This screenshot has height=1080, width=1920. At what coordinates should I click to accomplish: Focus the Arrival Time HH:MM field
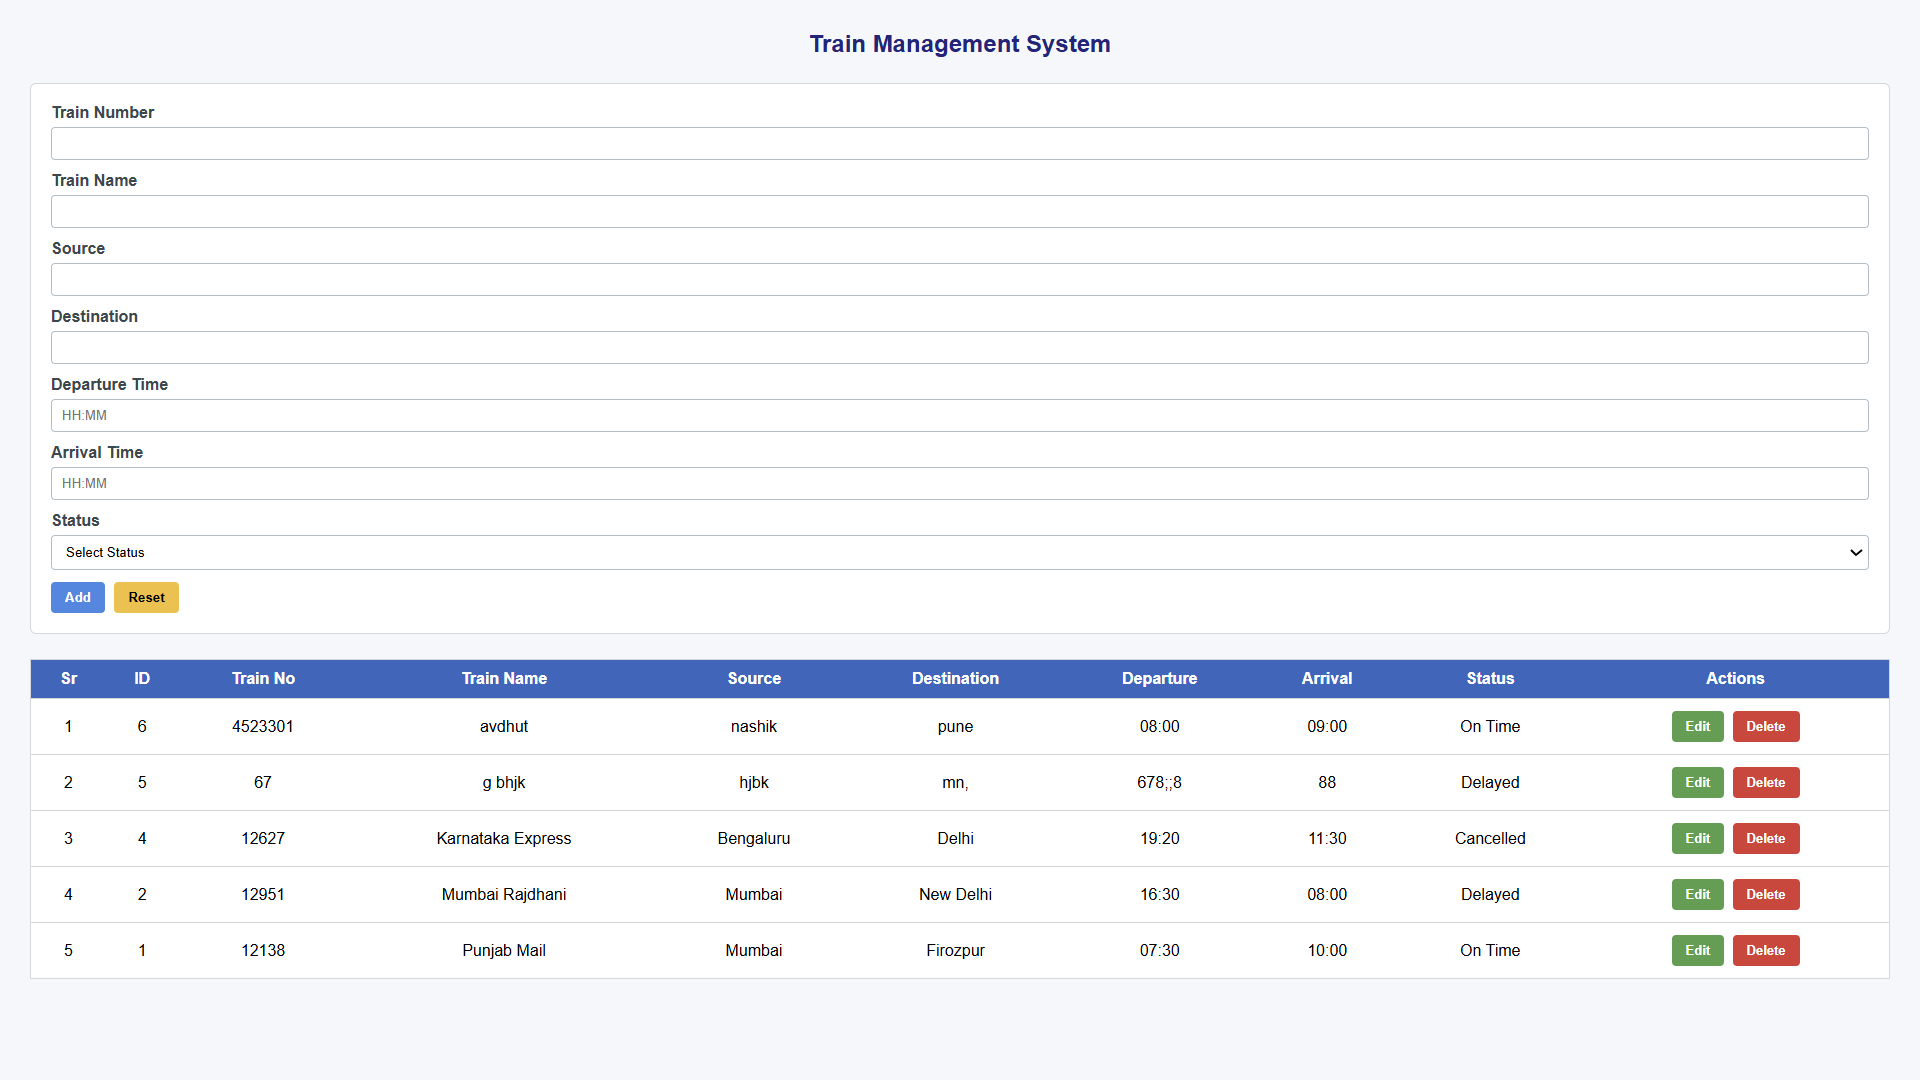pyautogui.click(x=960, y=483)
